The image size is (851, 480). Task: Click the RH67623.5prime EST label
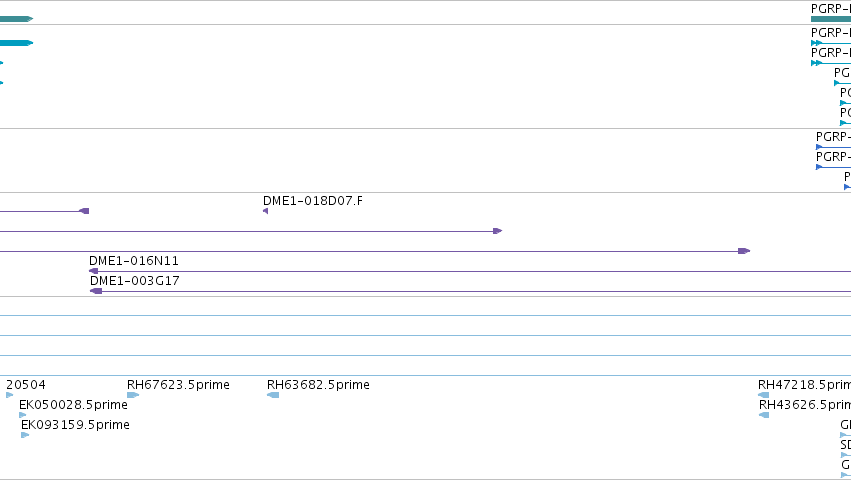(x=178, y=385)
